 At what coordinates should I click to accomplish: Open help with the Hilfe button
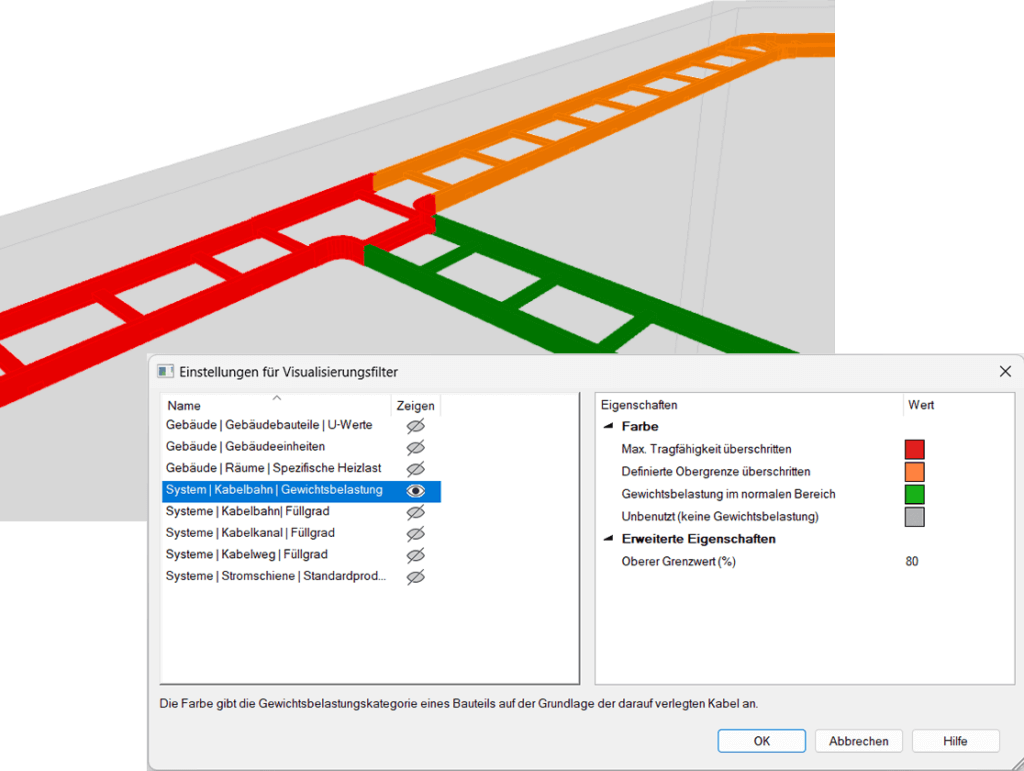click(954, 741)
